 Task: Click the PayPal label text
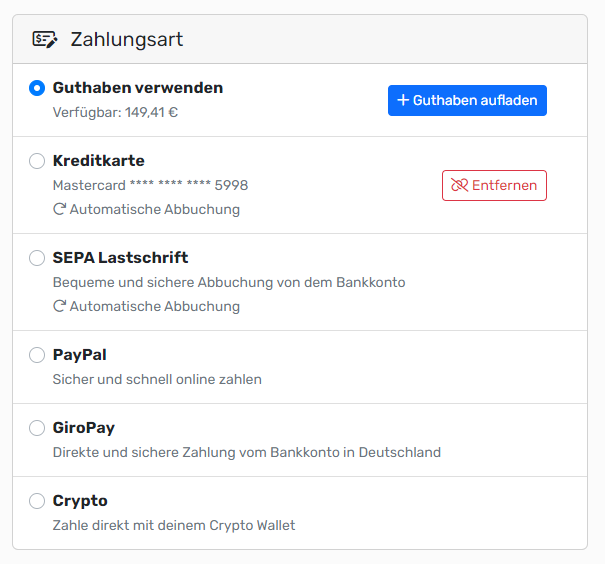pyautogui.click(x=80, y=355)
